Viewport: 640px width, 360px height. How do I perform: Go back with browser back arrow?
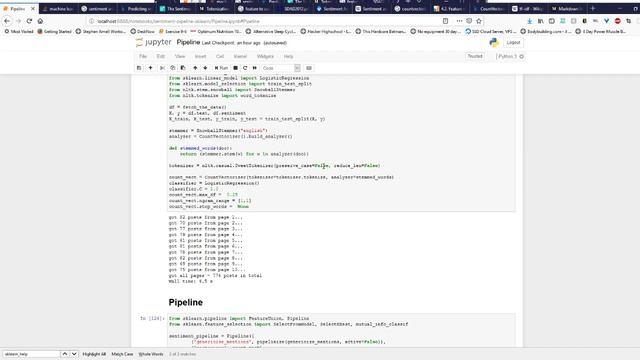pyautogui.click(x=7, y=21)
